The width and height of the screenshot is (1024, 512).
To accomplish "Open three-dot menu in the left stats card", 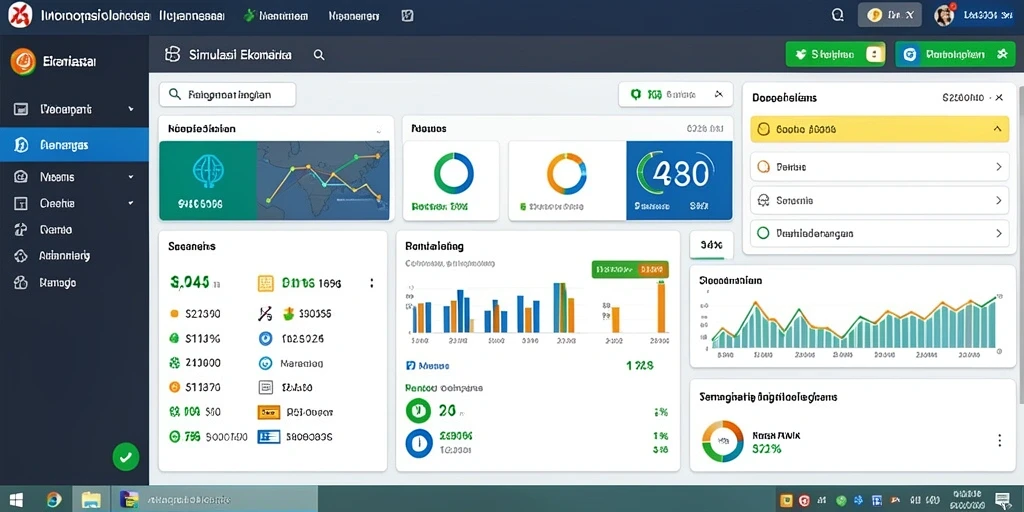I will pyautogui.click(x=372, y=283).
